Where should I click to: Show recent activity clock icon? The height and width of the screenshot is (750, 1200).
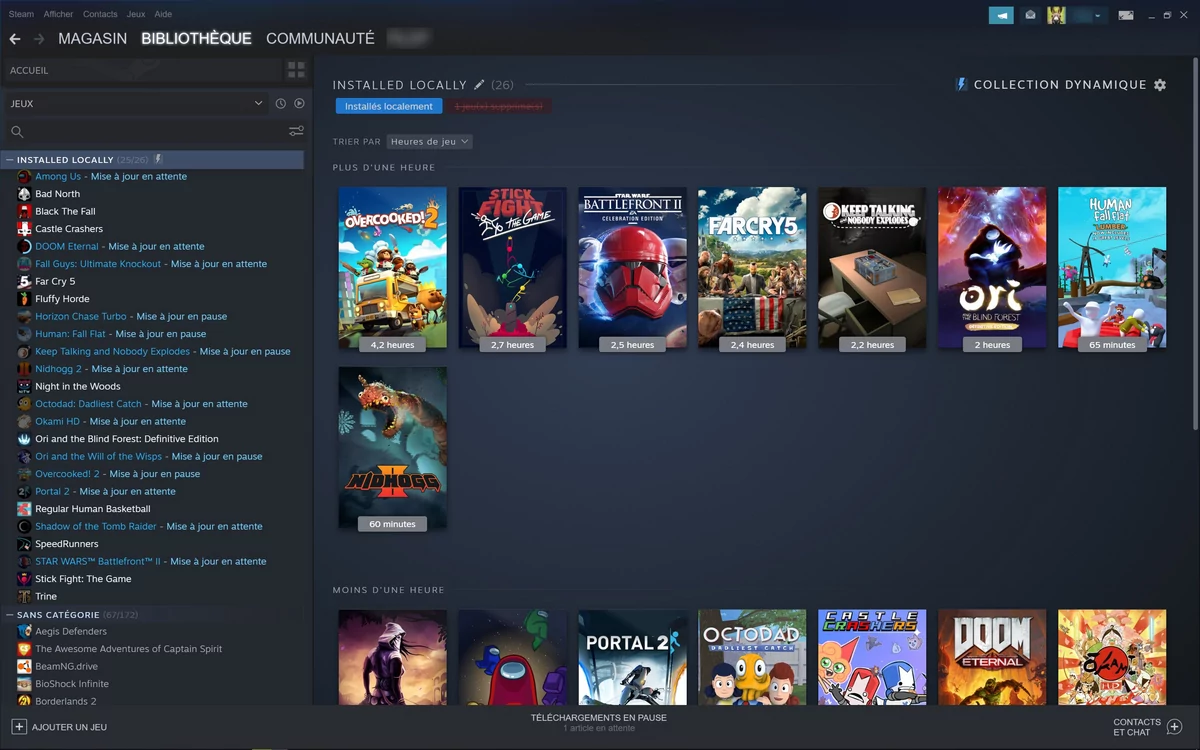[280, 103]
